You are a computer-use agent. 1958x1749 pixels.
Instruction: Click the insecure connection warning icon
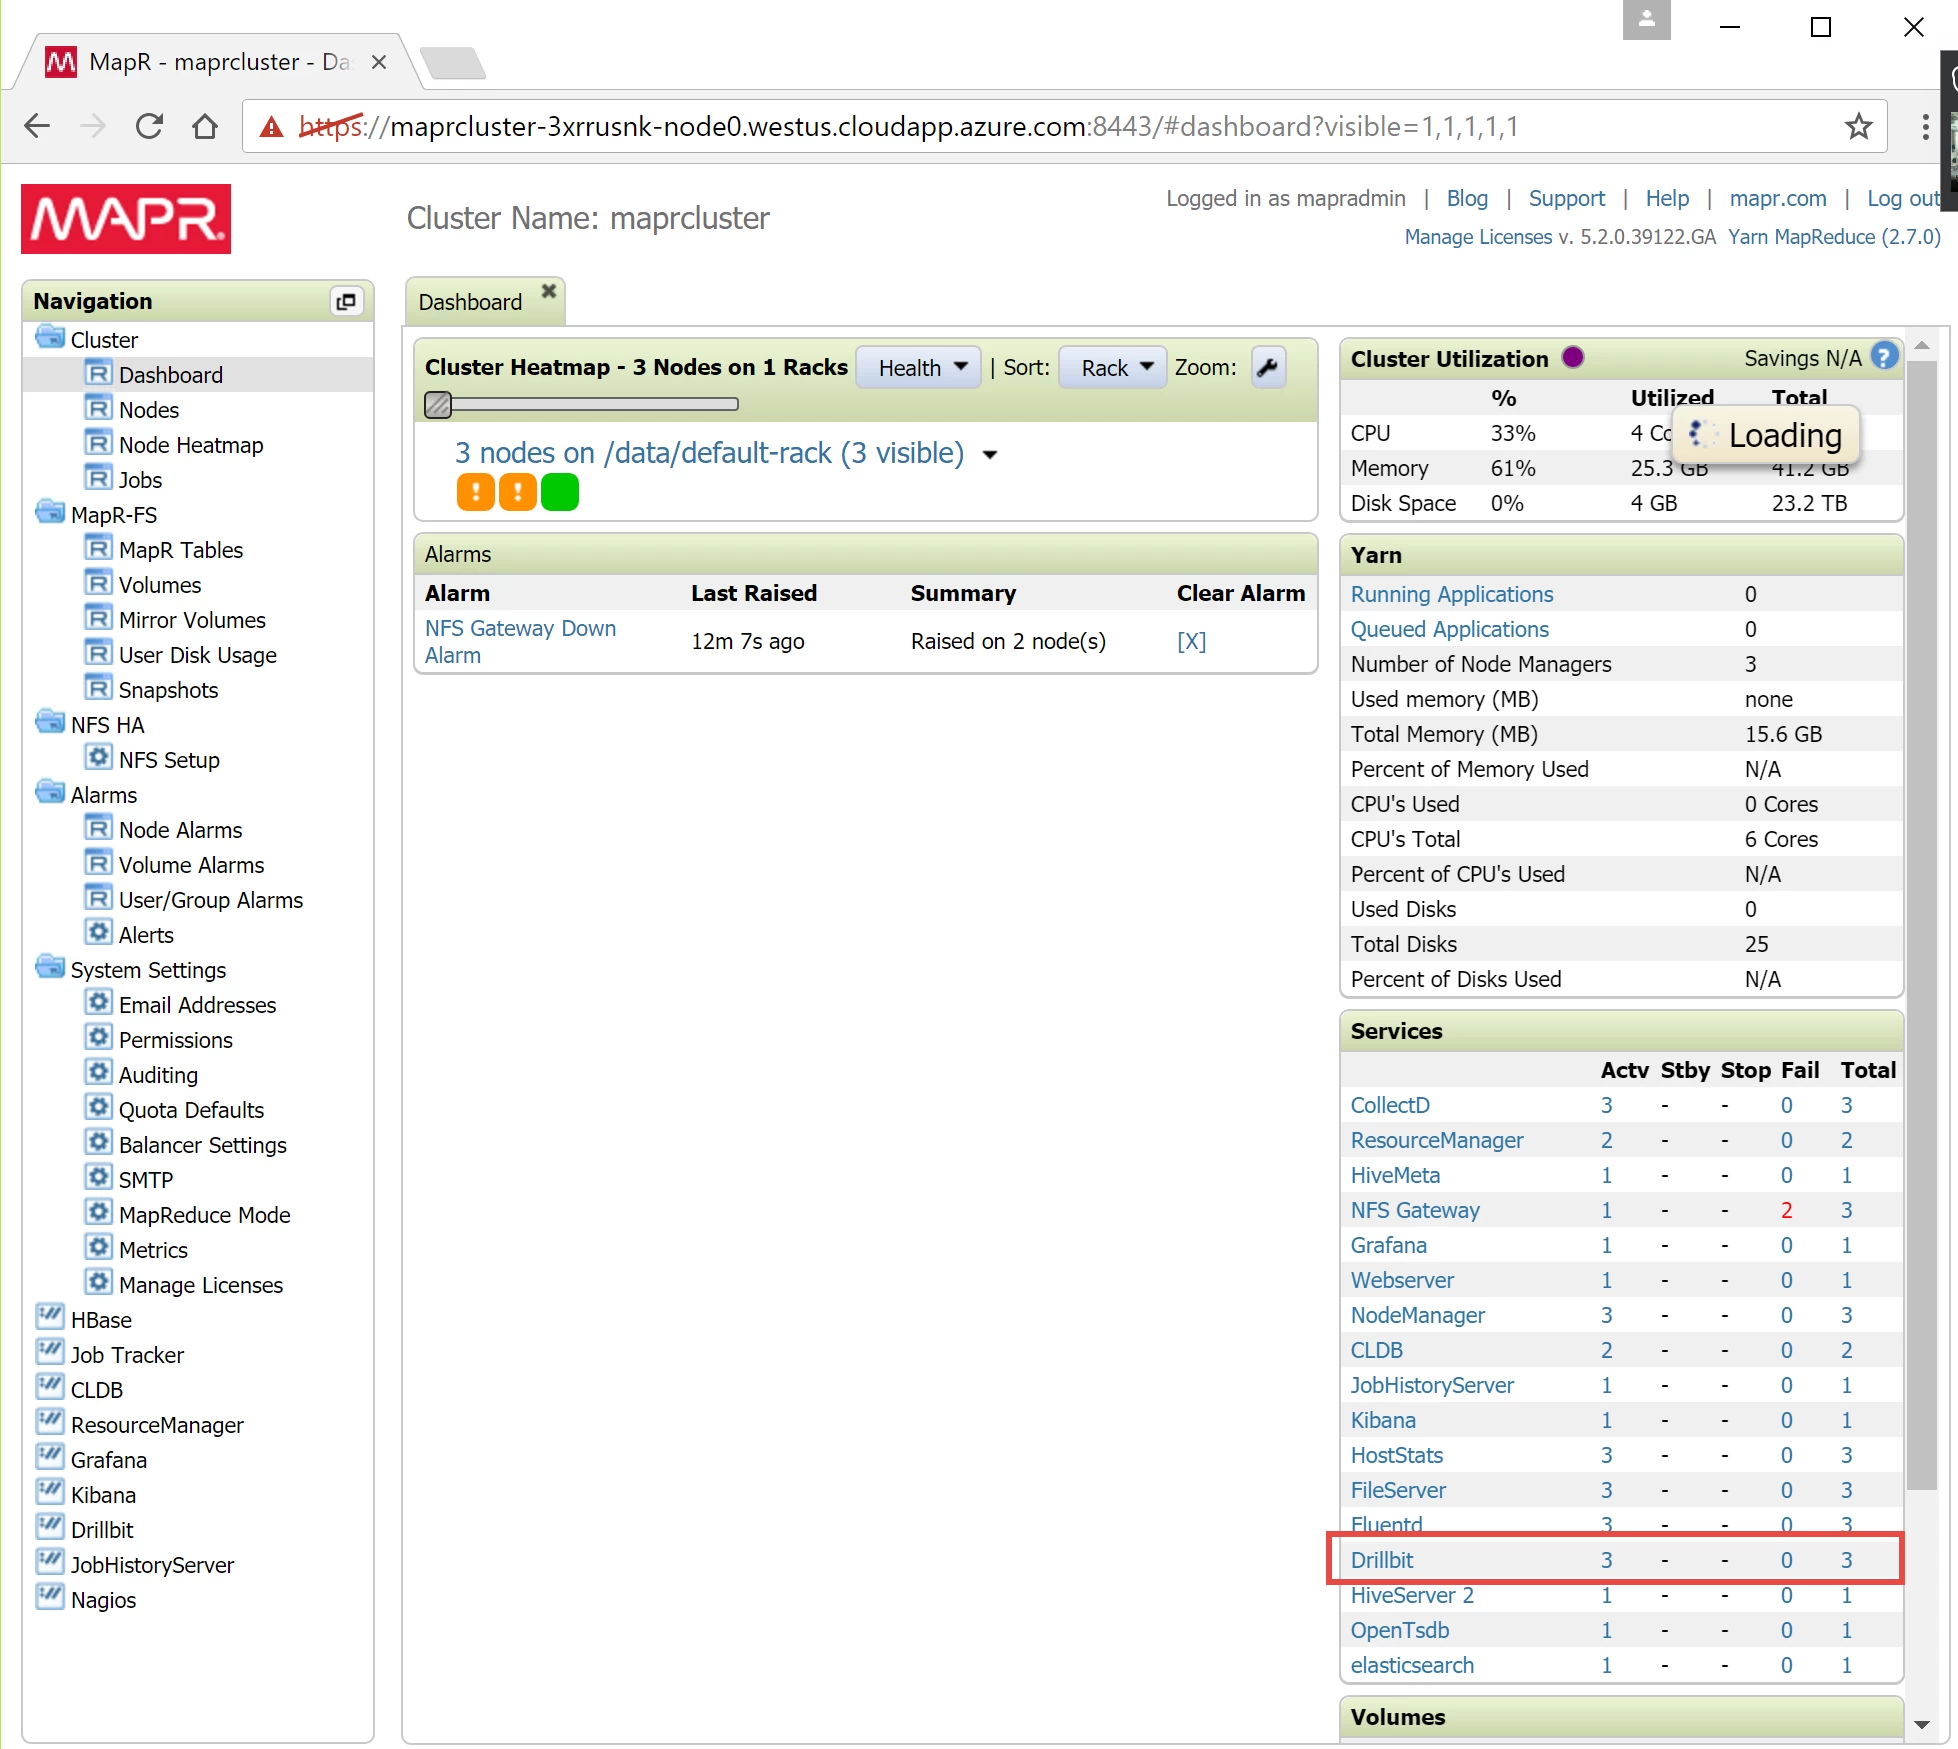[271, 127]
